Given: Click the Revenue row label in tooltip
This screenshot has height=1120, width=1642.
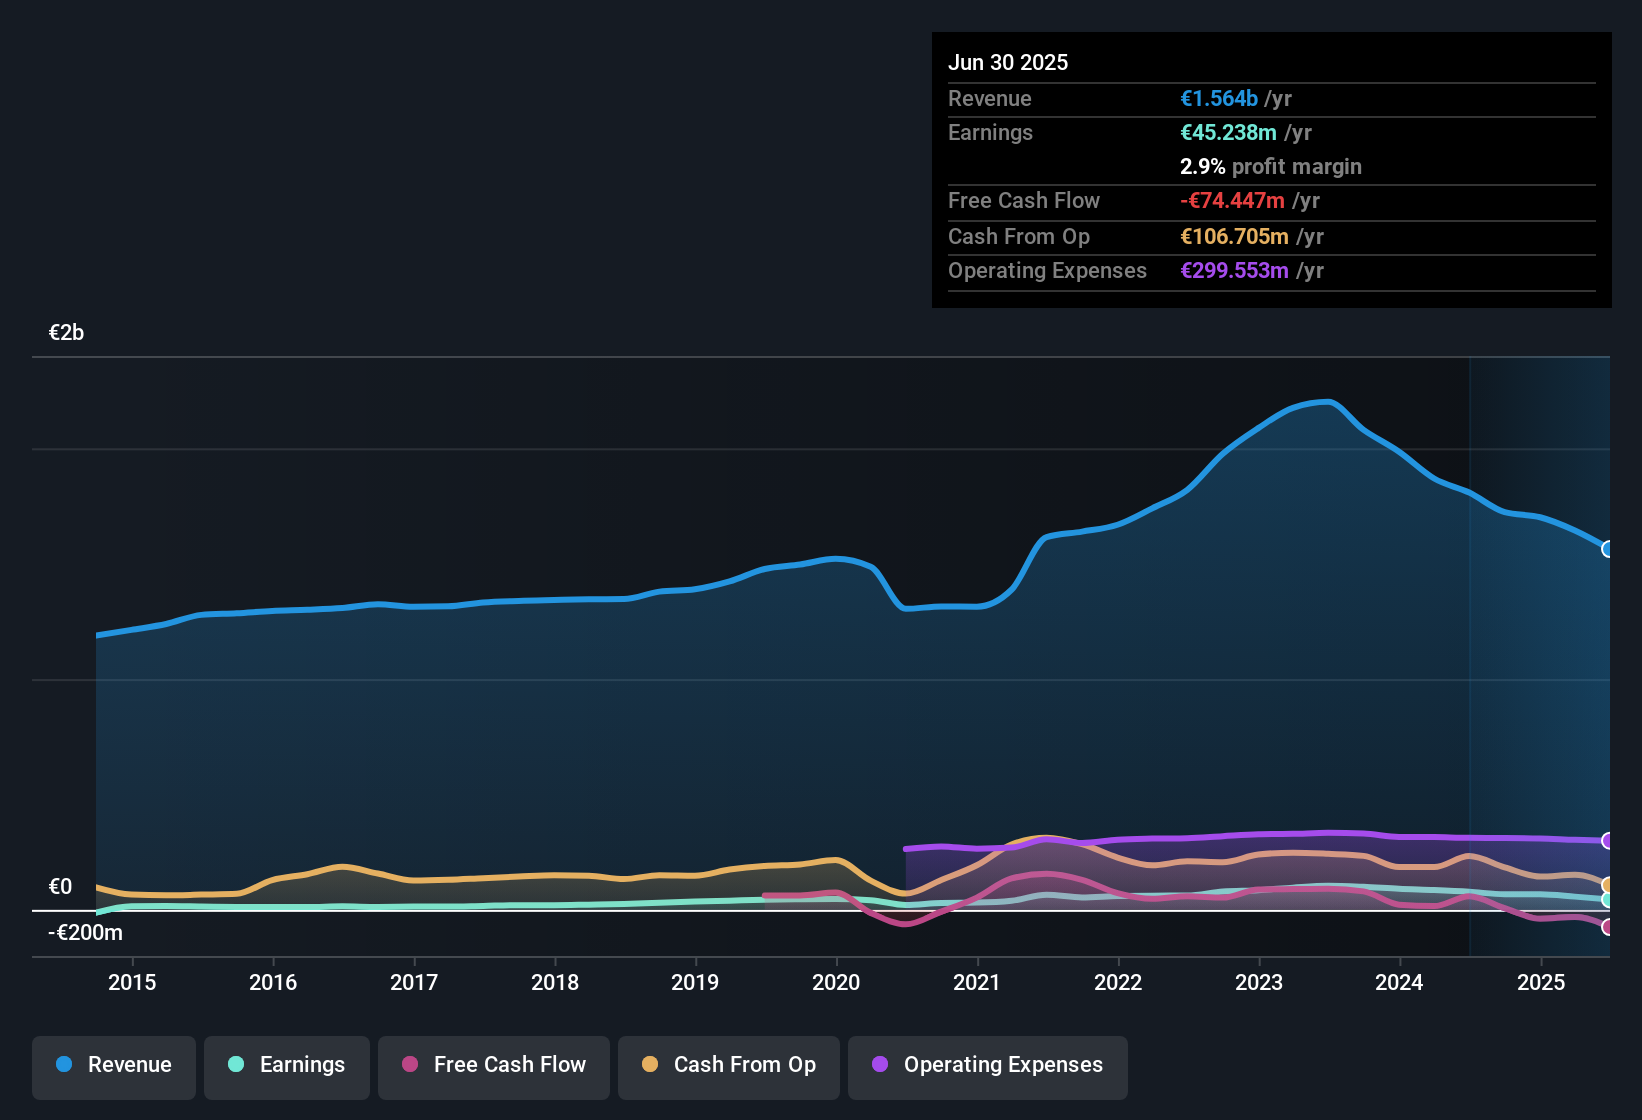Looking at the screenshot, I should 990,98.
